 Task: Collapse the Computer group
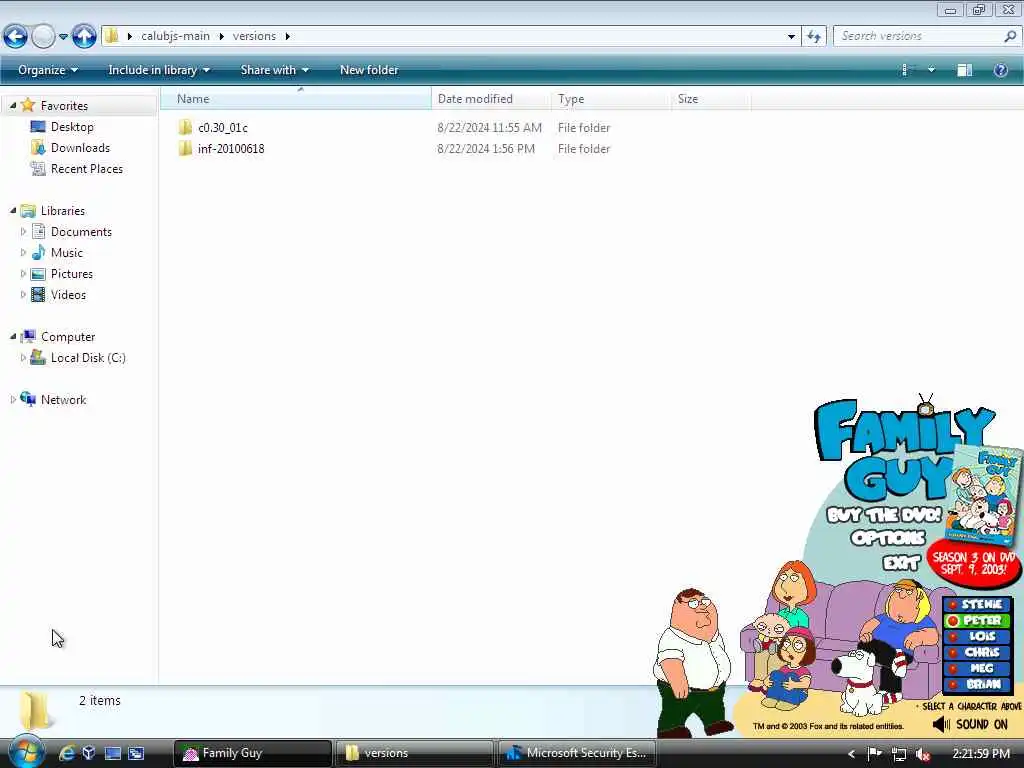click(x=12, y=336)
